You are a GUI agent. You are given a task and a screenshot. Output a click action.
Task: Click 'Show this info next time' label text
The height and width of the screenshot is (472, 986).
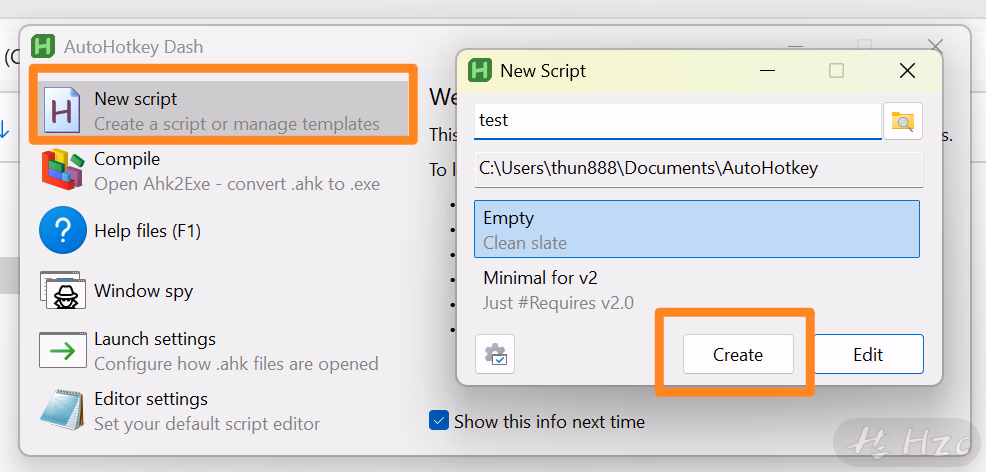tap(549, 421)
